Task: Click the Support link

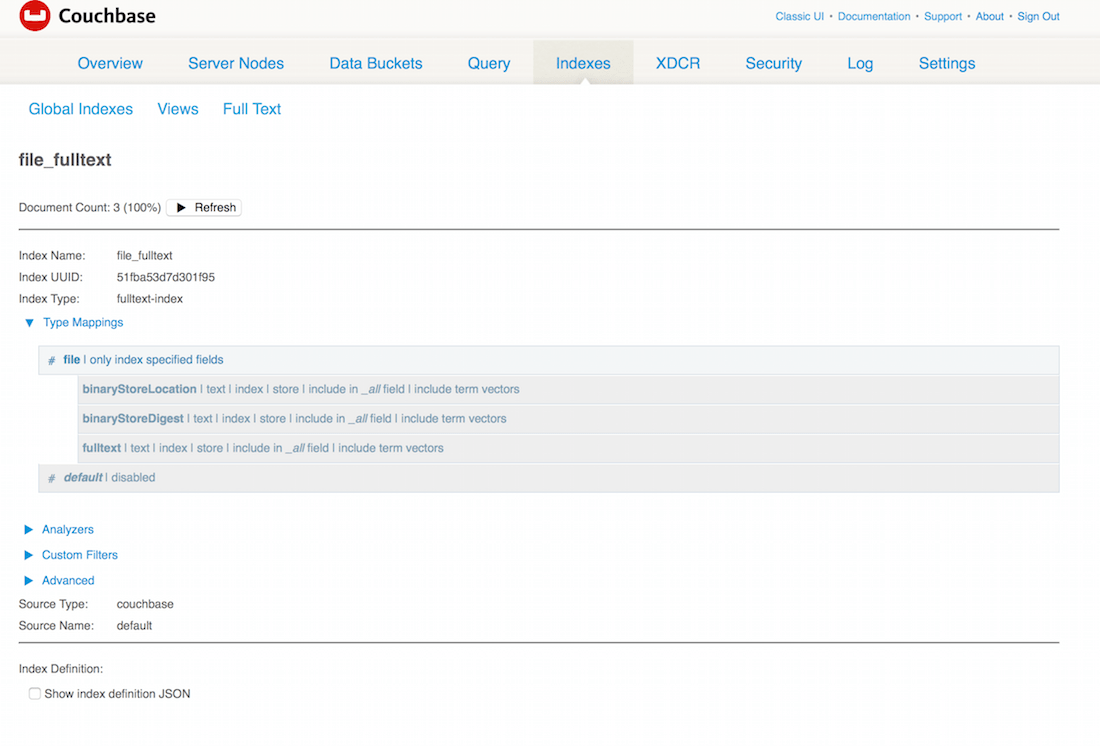Action: (x=943, y=16)
